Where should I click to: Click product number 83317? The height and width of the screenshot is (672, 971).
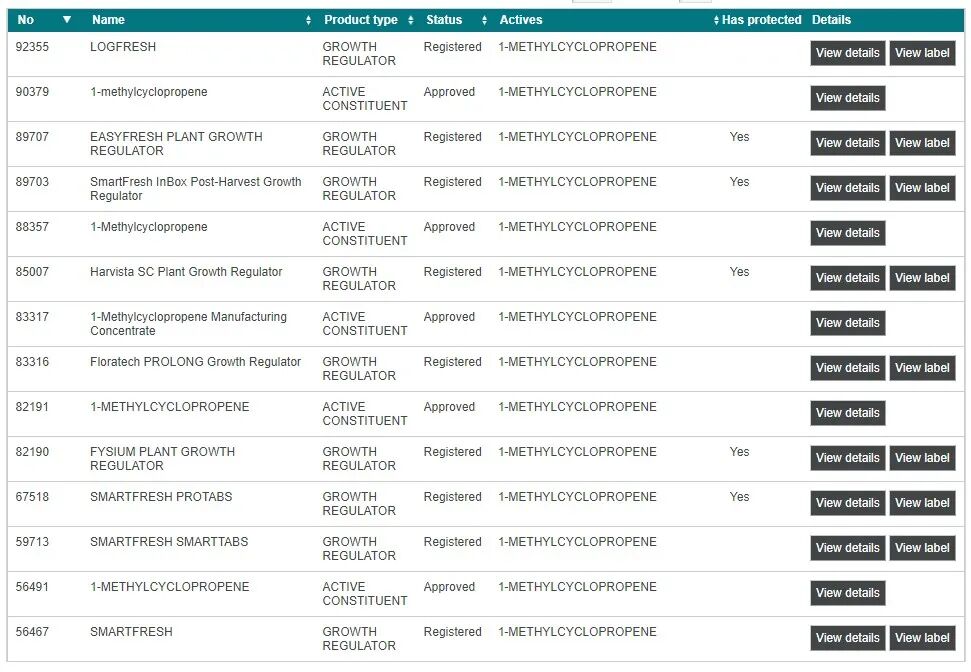click(32, 317)
